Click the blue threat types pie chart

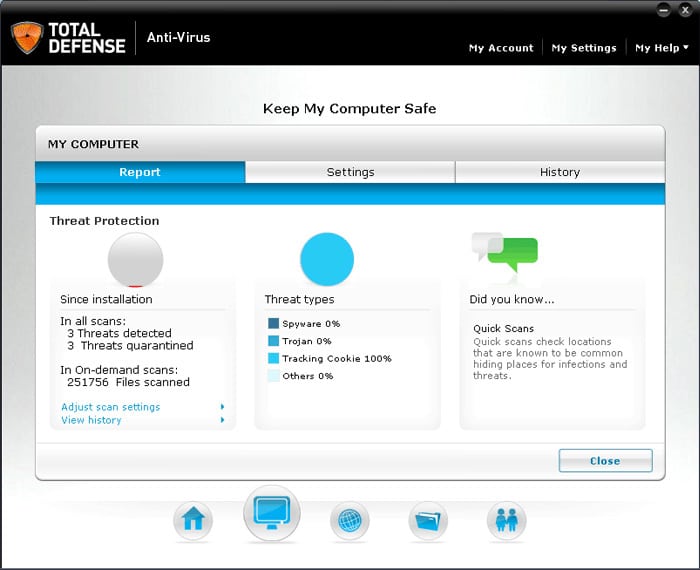327,259
